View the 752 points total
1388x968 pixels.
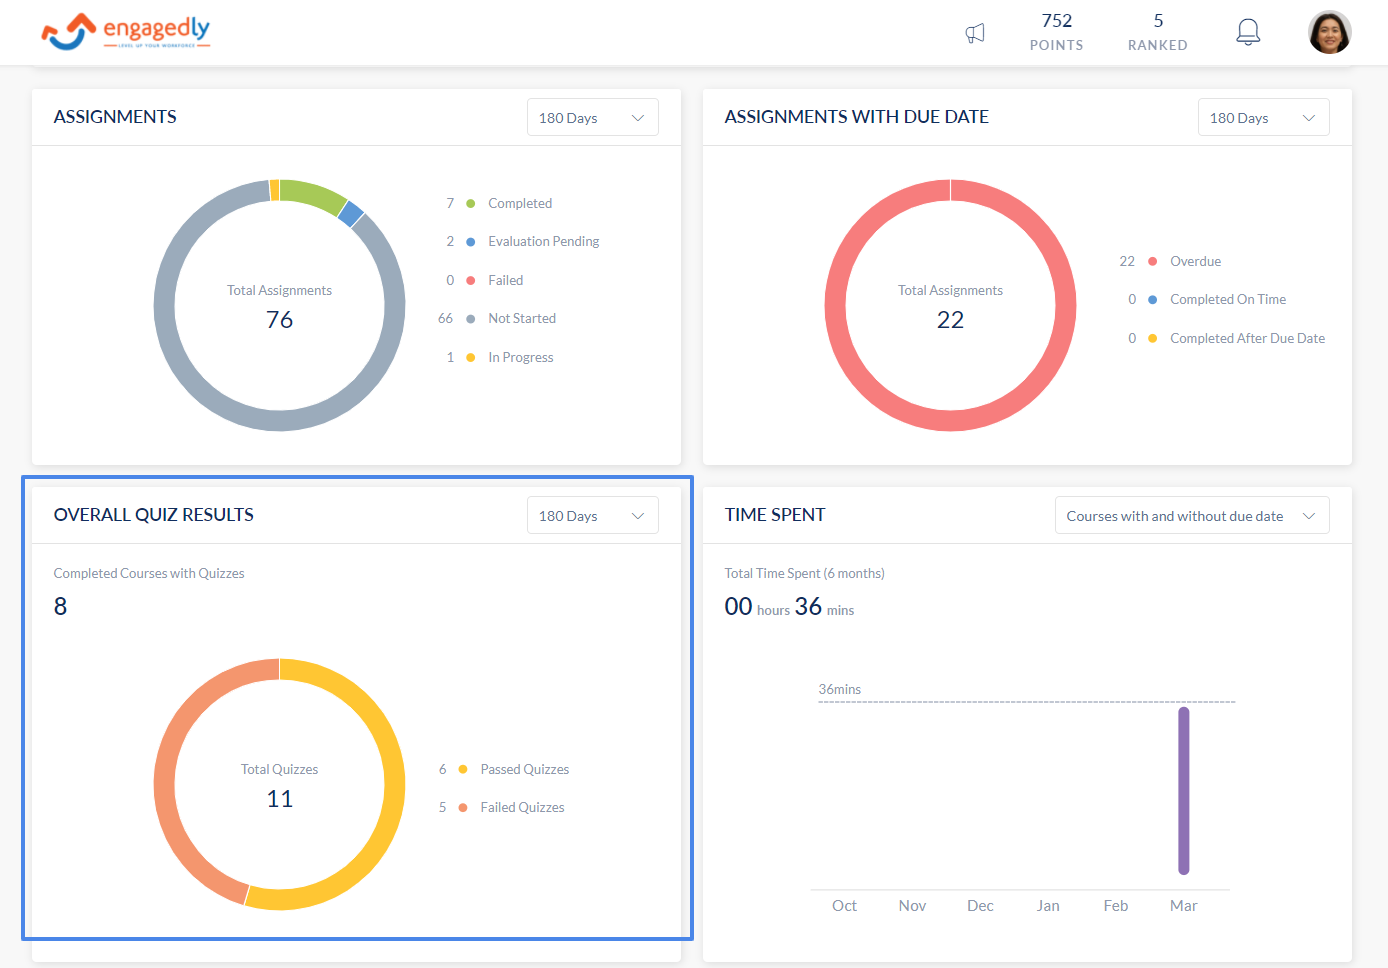pyautogui.click(x=1057, y=32)
